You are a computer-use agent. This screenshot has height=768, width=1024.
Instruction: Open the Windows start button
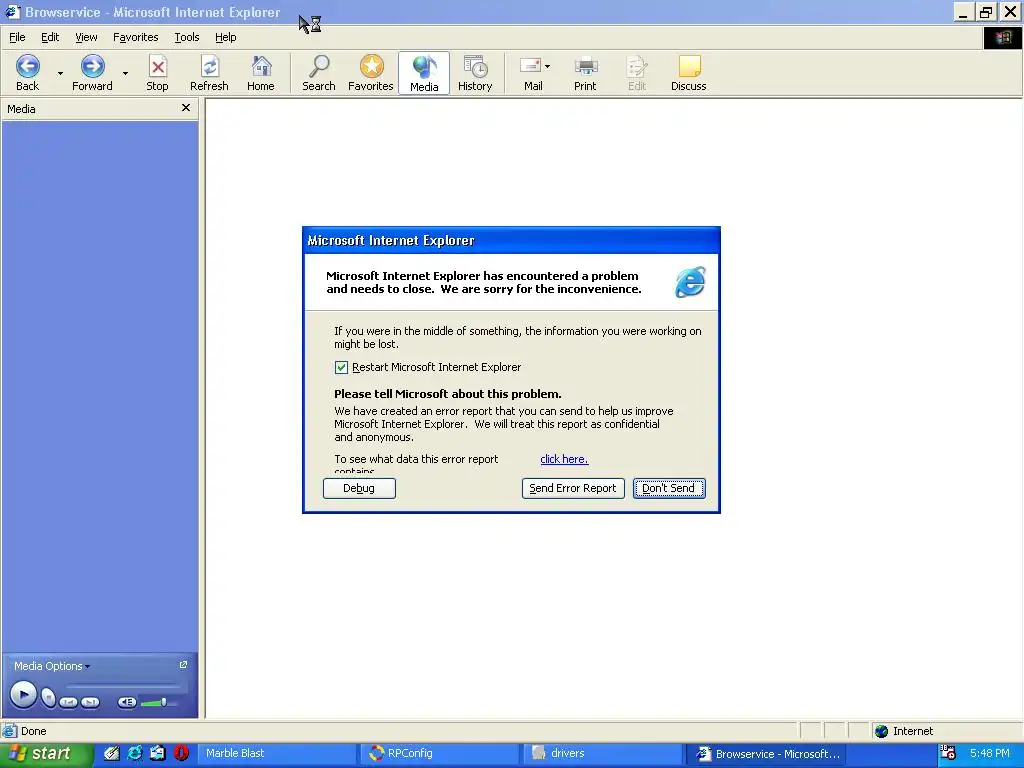click(x=46, y=754)
